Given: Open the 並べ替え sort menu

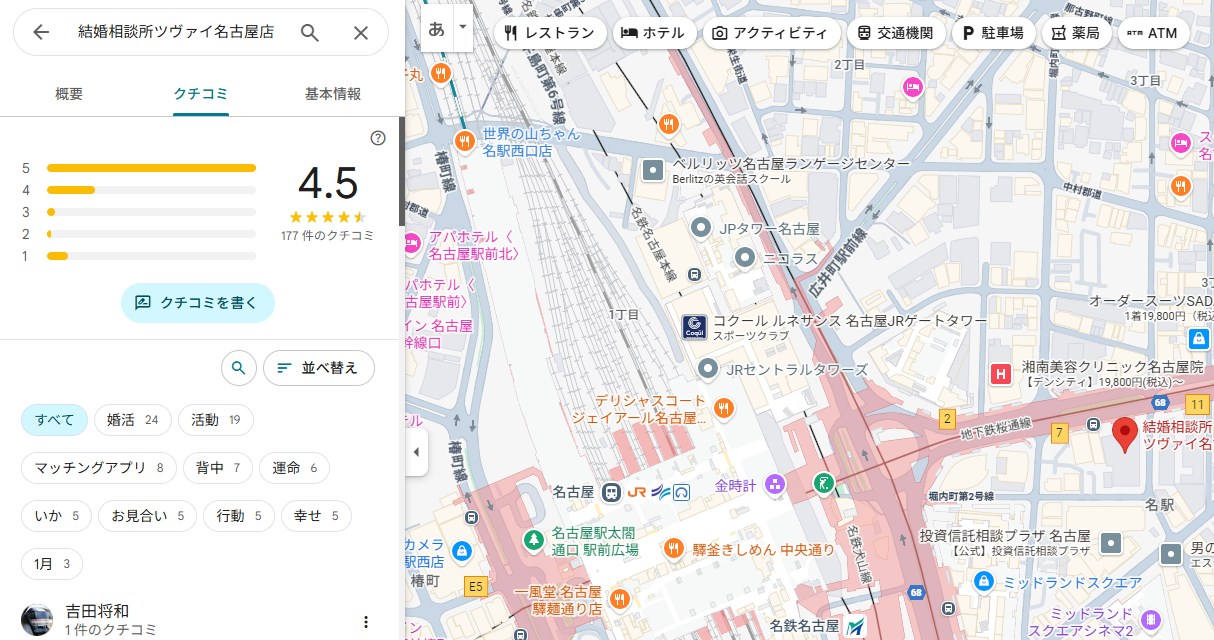Looking at the screenshot, I should pyautogui.click(x=318, y=368).
